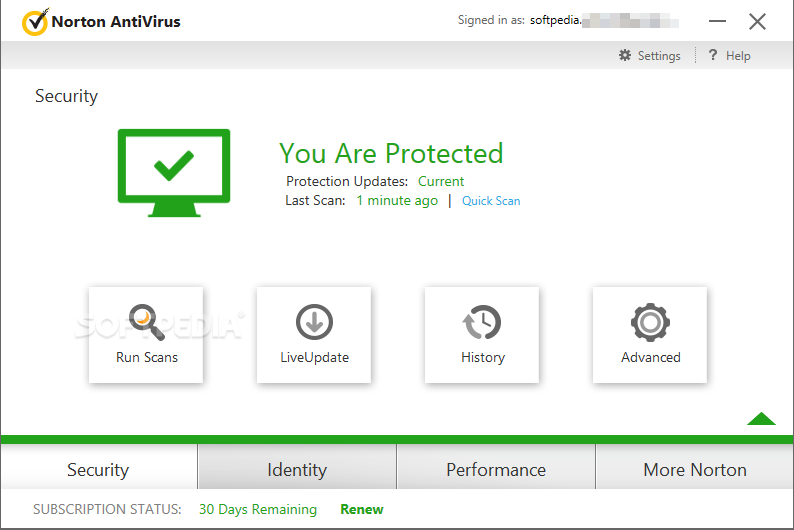Click the Help question mark icon
Viewport: 794px width, 530px height.
(712, 55)
